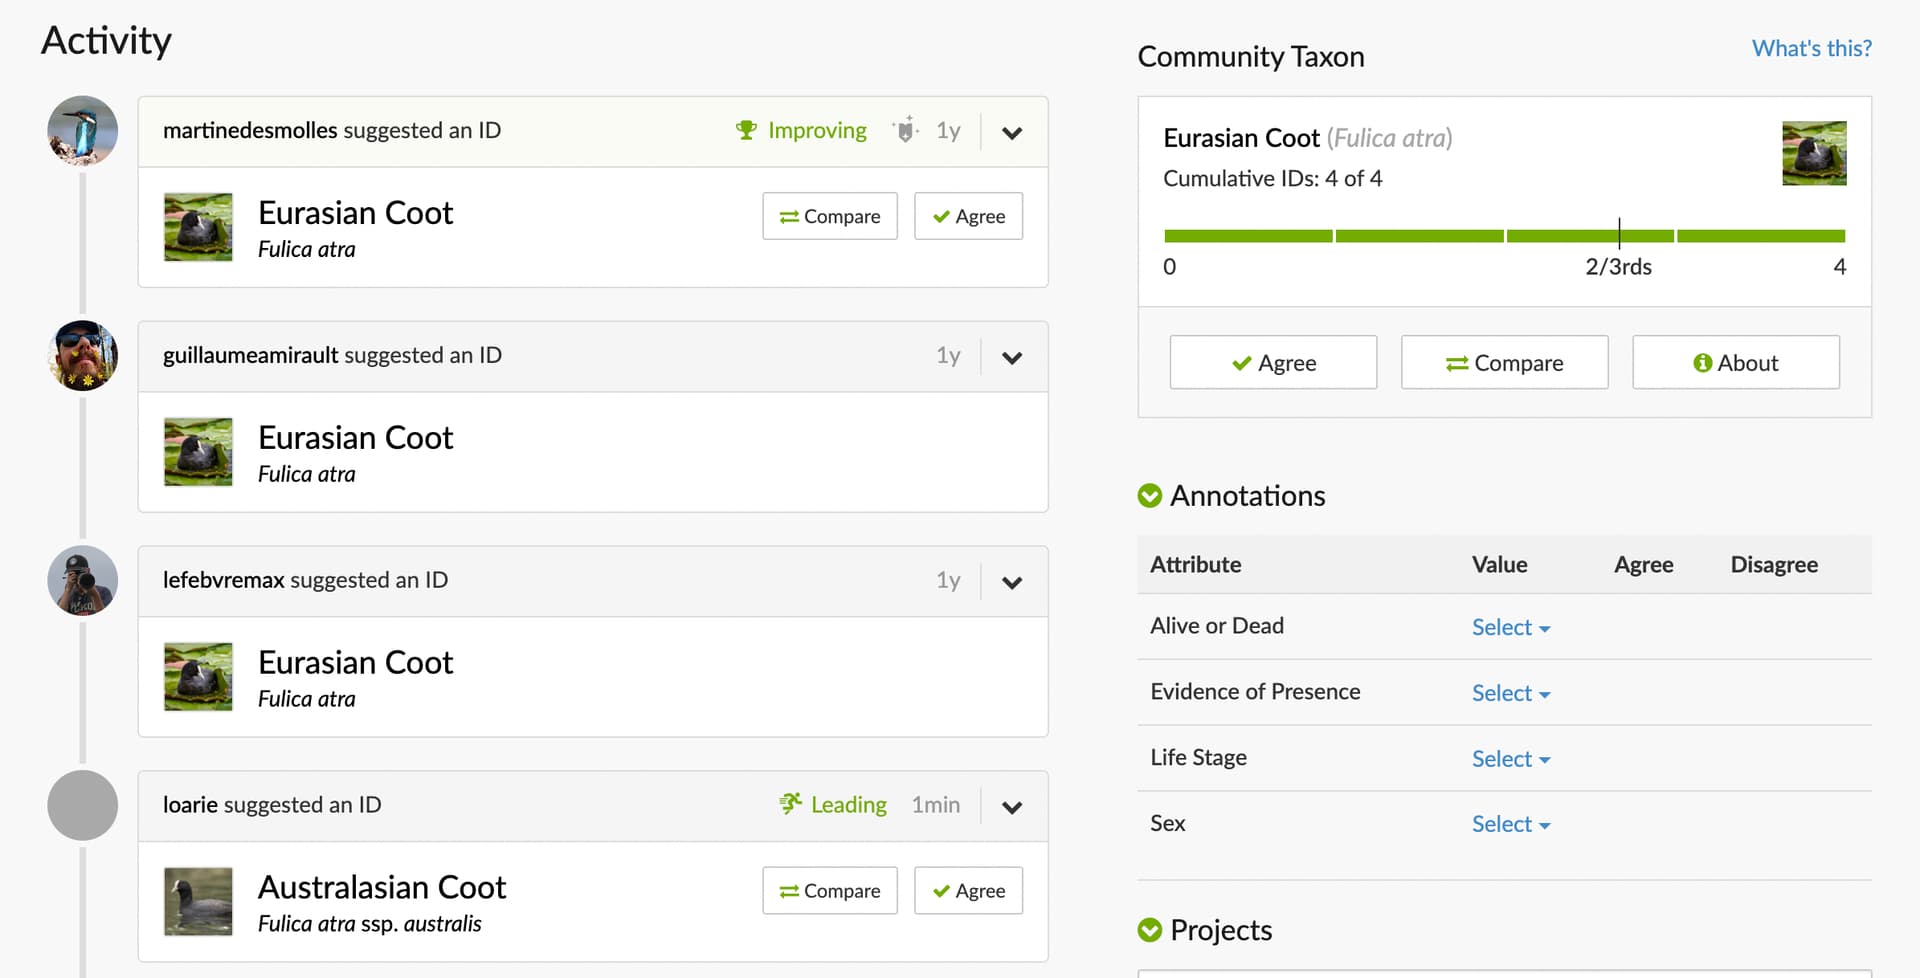The height and width of the screenshot is (978, 1920).
Task: Click guillaumeamirault's profile avatar
Action: click(83, 355)
